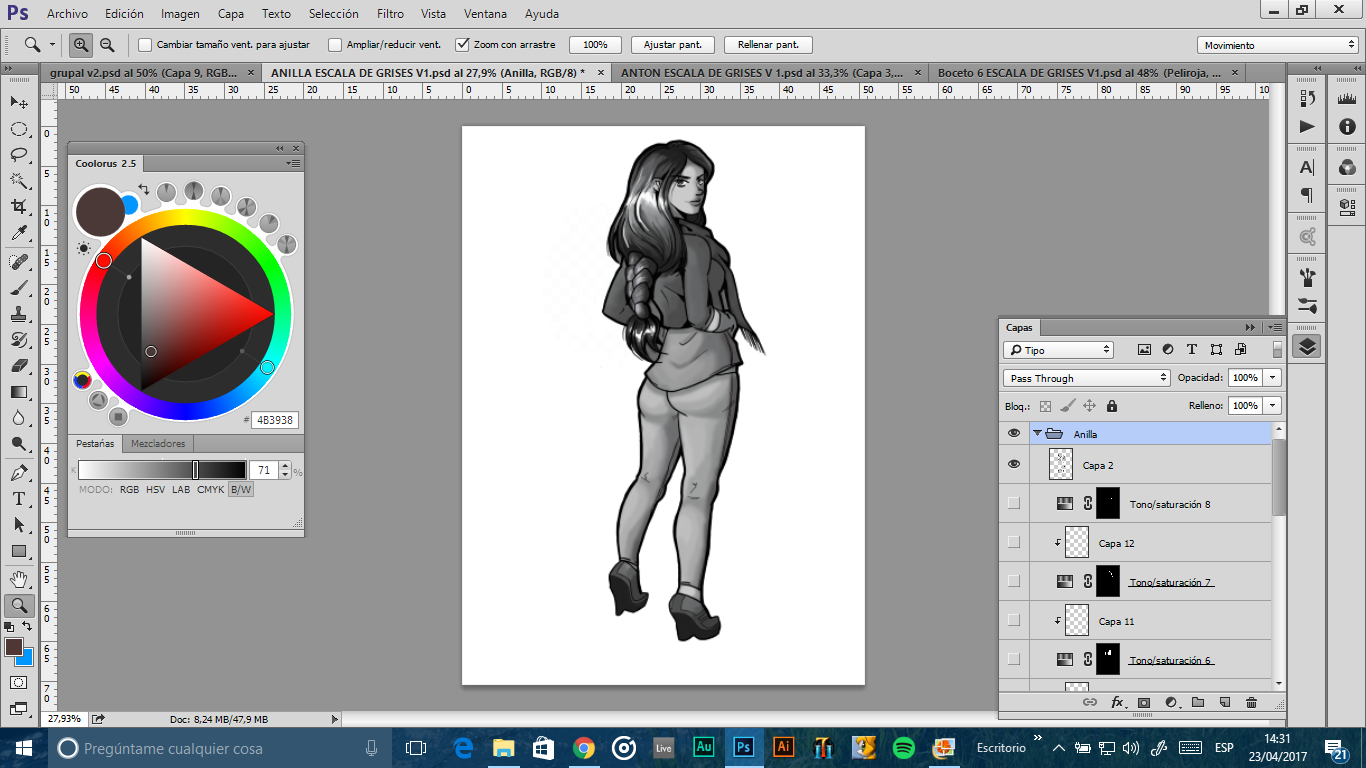Disable Zoom con arrastre checkbox
The height and width of the screenshot is (768, 1366).
coord(462,44)
